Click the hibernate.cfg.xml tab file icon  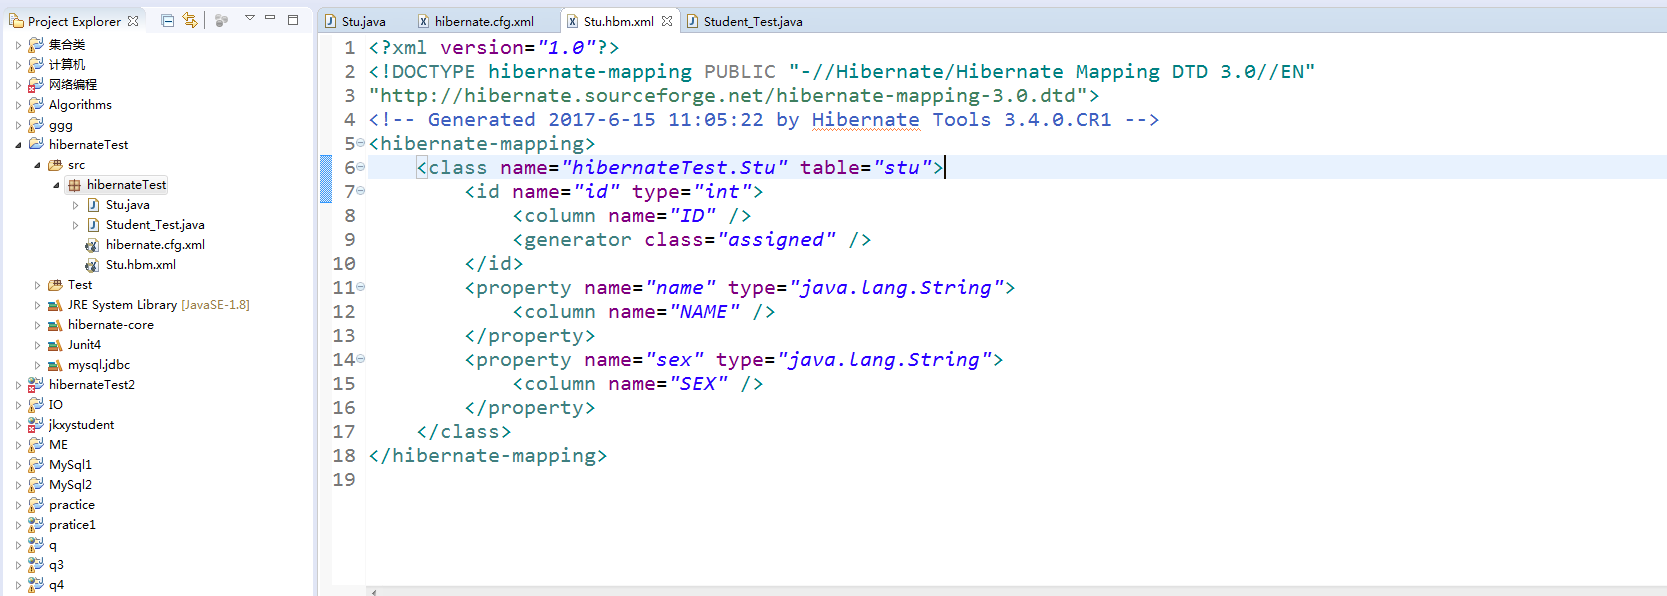pyautogui.click(x=424, y=21)
